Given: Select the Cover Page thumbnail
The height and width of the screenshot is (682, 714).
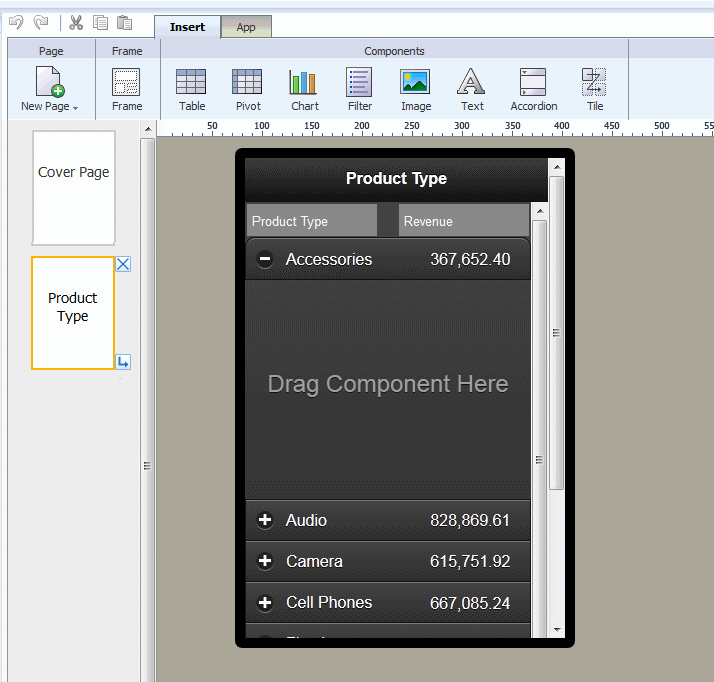Looking at the screenshot, I should pyautogui.click(x=74, y=187).
